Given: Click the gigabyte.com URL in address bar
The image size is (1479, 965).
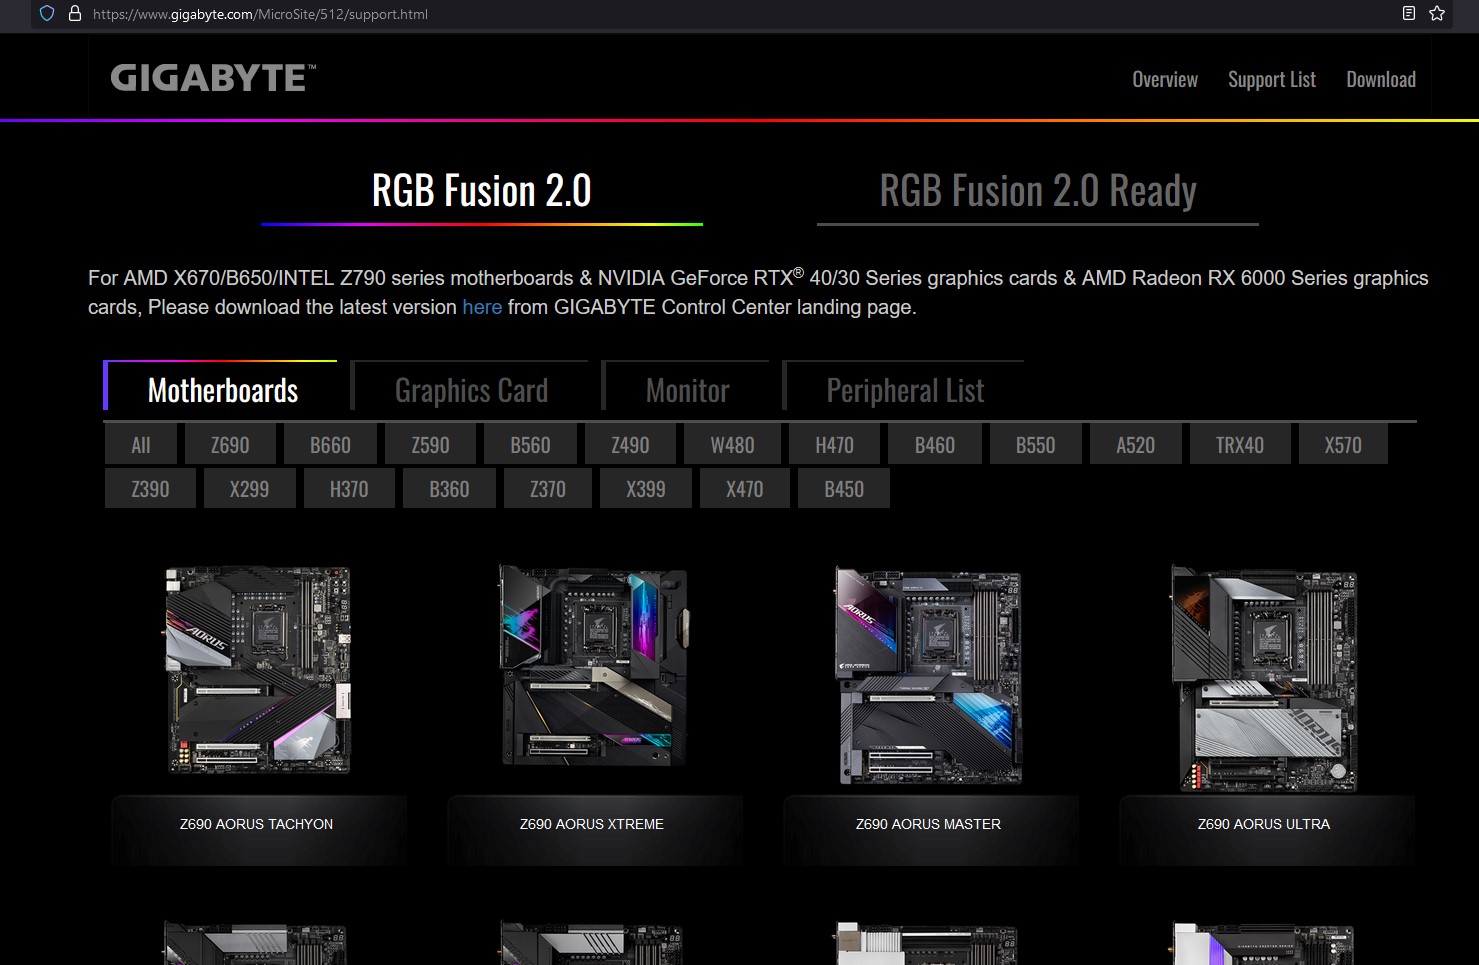Looking at the screenshot, I should (260, 14).
